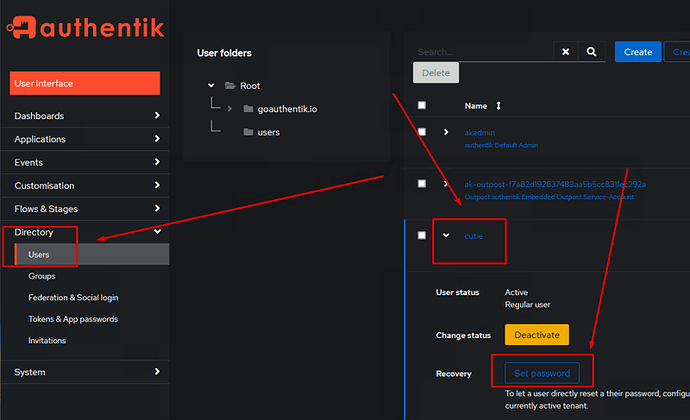The height and width of the screenshot is (420, 690).
Task: Sort by Name column arrow icon
Action: click(x=498, y=106)
